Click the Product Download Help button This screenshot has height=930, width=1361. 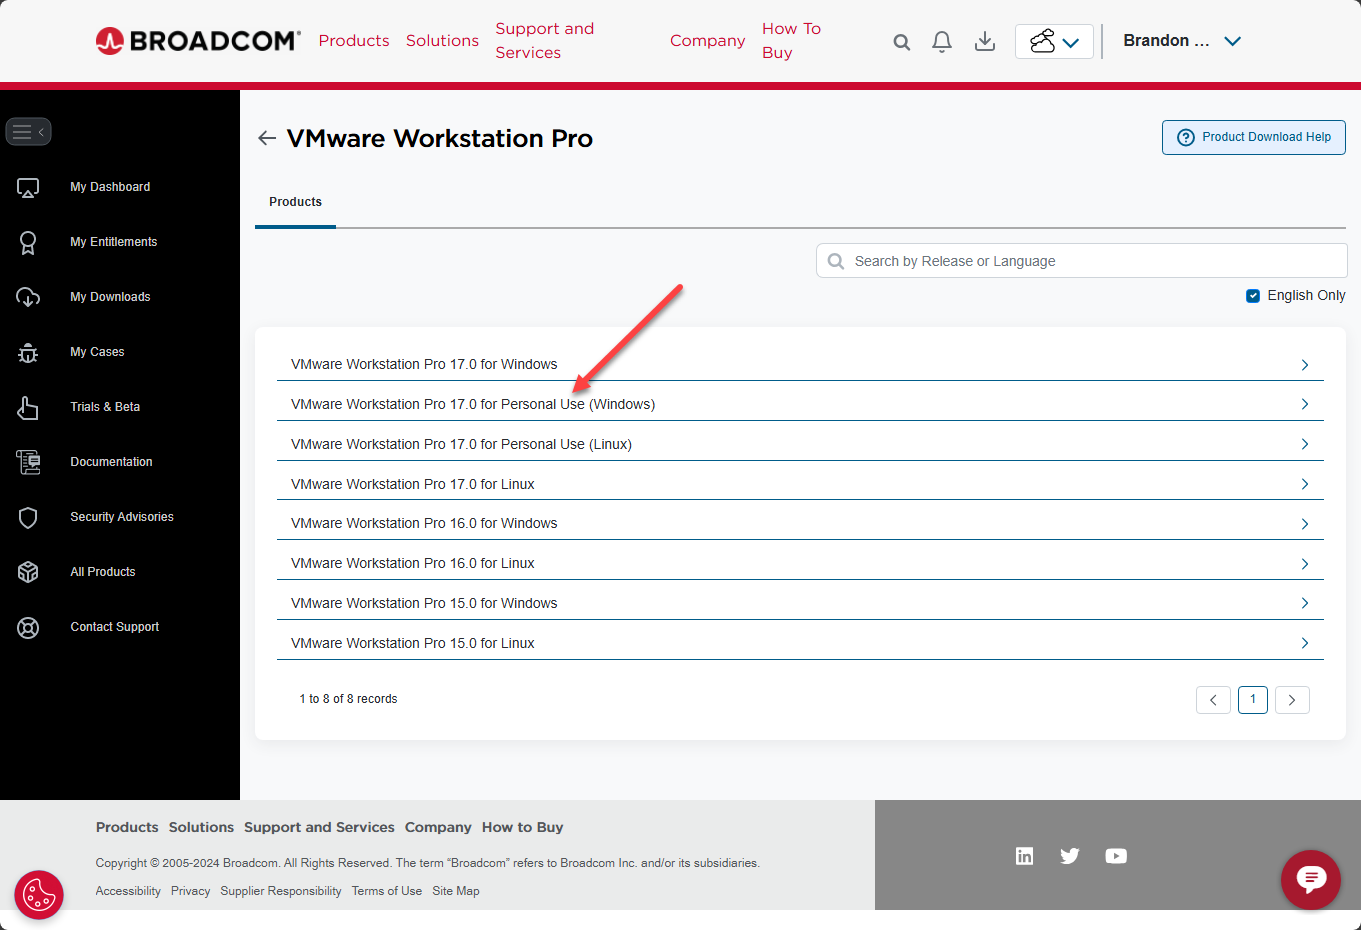coord(1254,138)
